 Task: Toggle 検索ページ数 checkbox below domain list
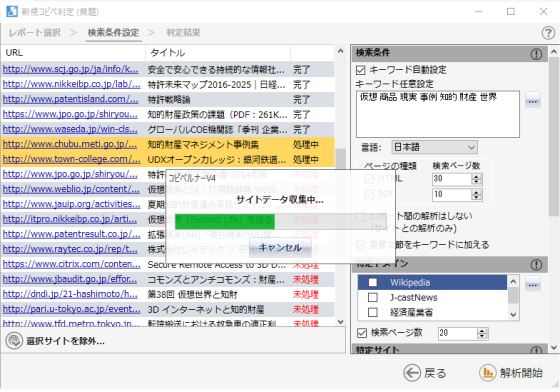tap(362, 333)
